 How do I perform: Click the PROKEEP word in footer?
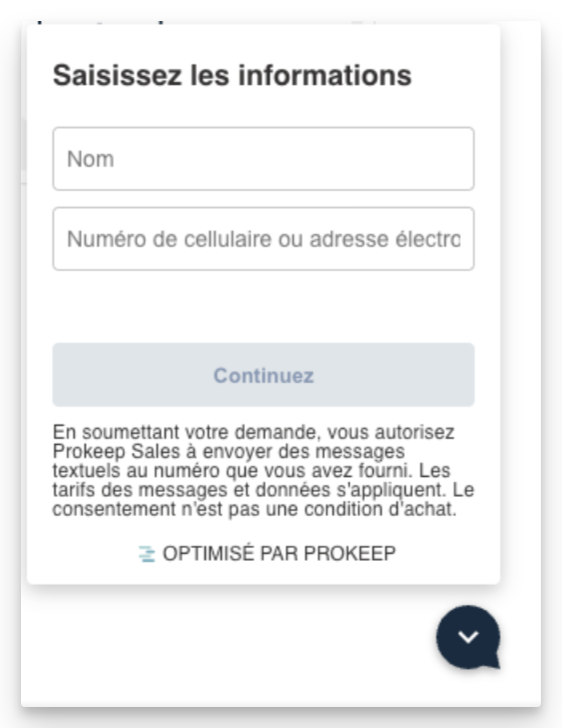[x=350, y=553]
